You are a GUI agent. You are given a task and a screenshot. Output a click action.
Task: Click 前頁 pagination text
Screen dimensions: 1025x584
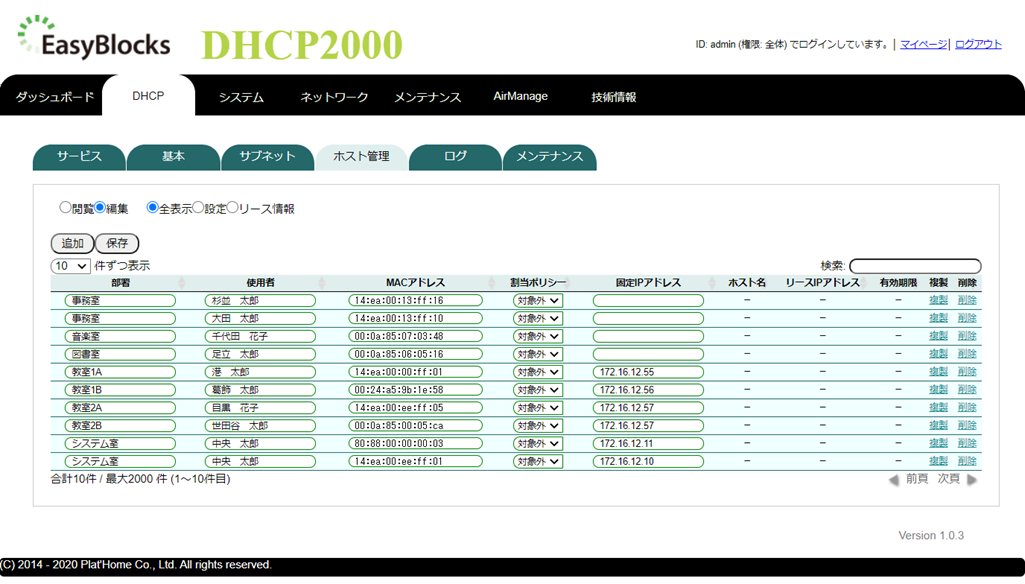click(916, 479)
